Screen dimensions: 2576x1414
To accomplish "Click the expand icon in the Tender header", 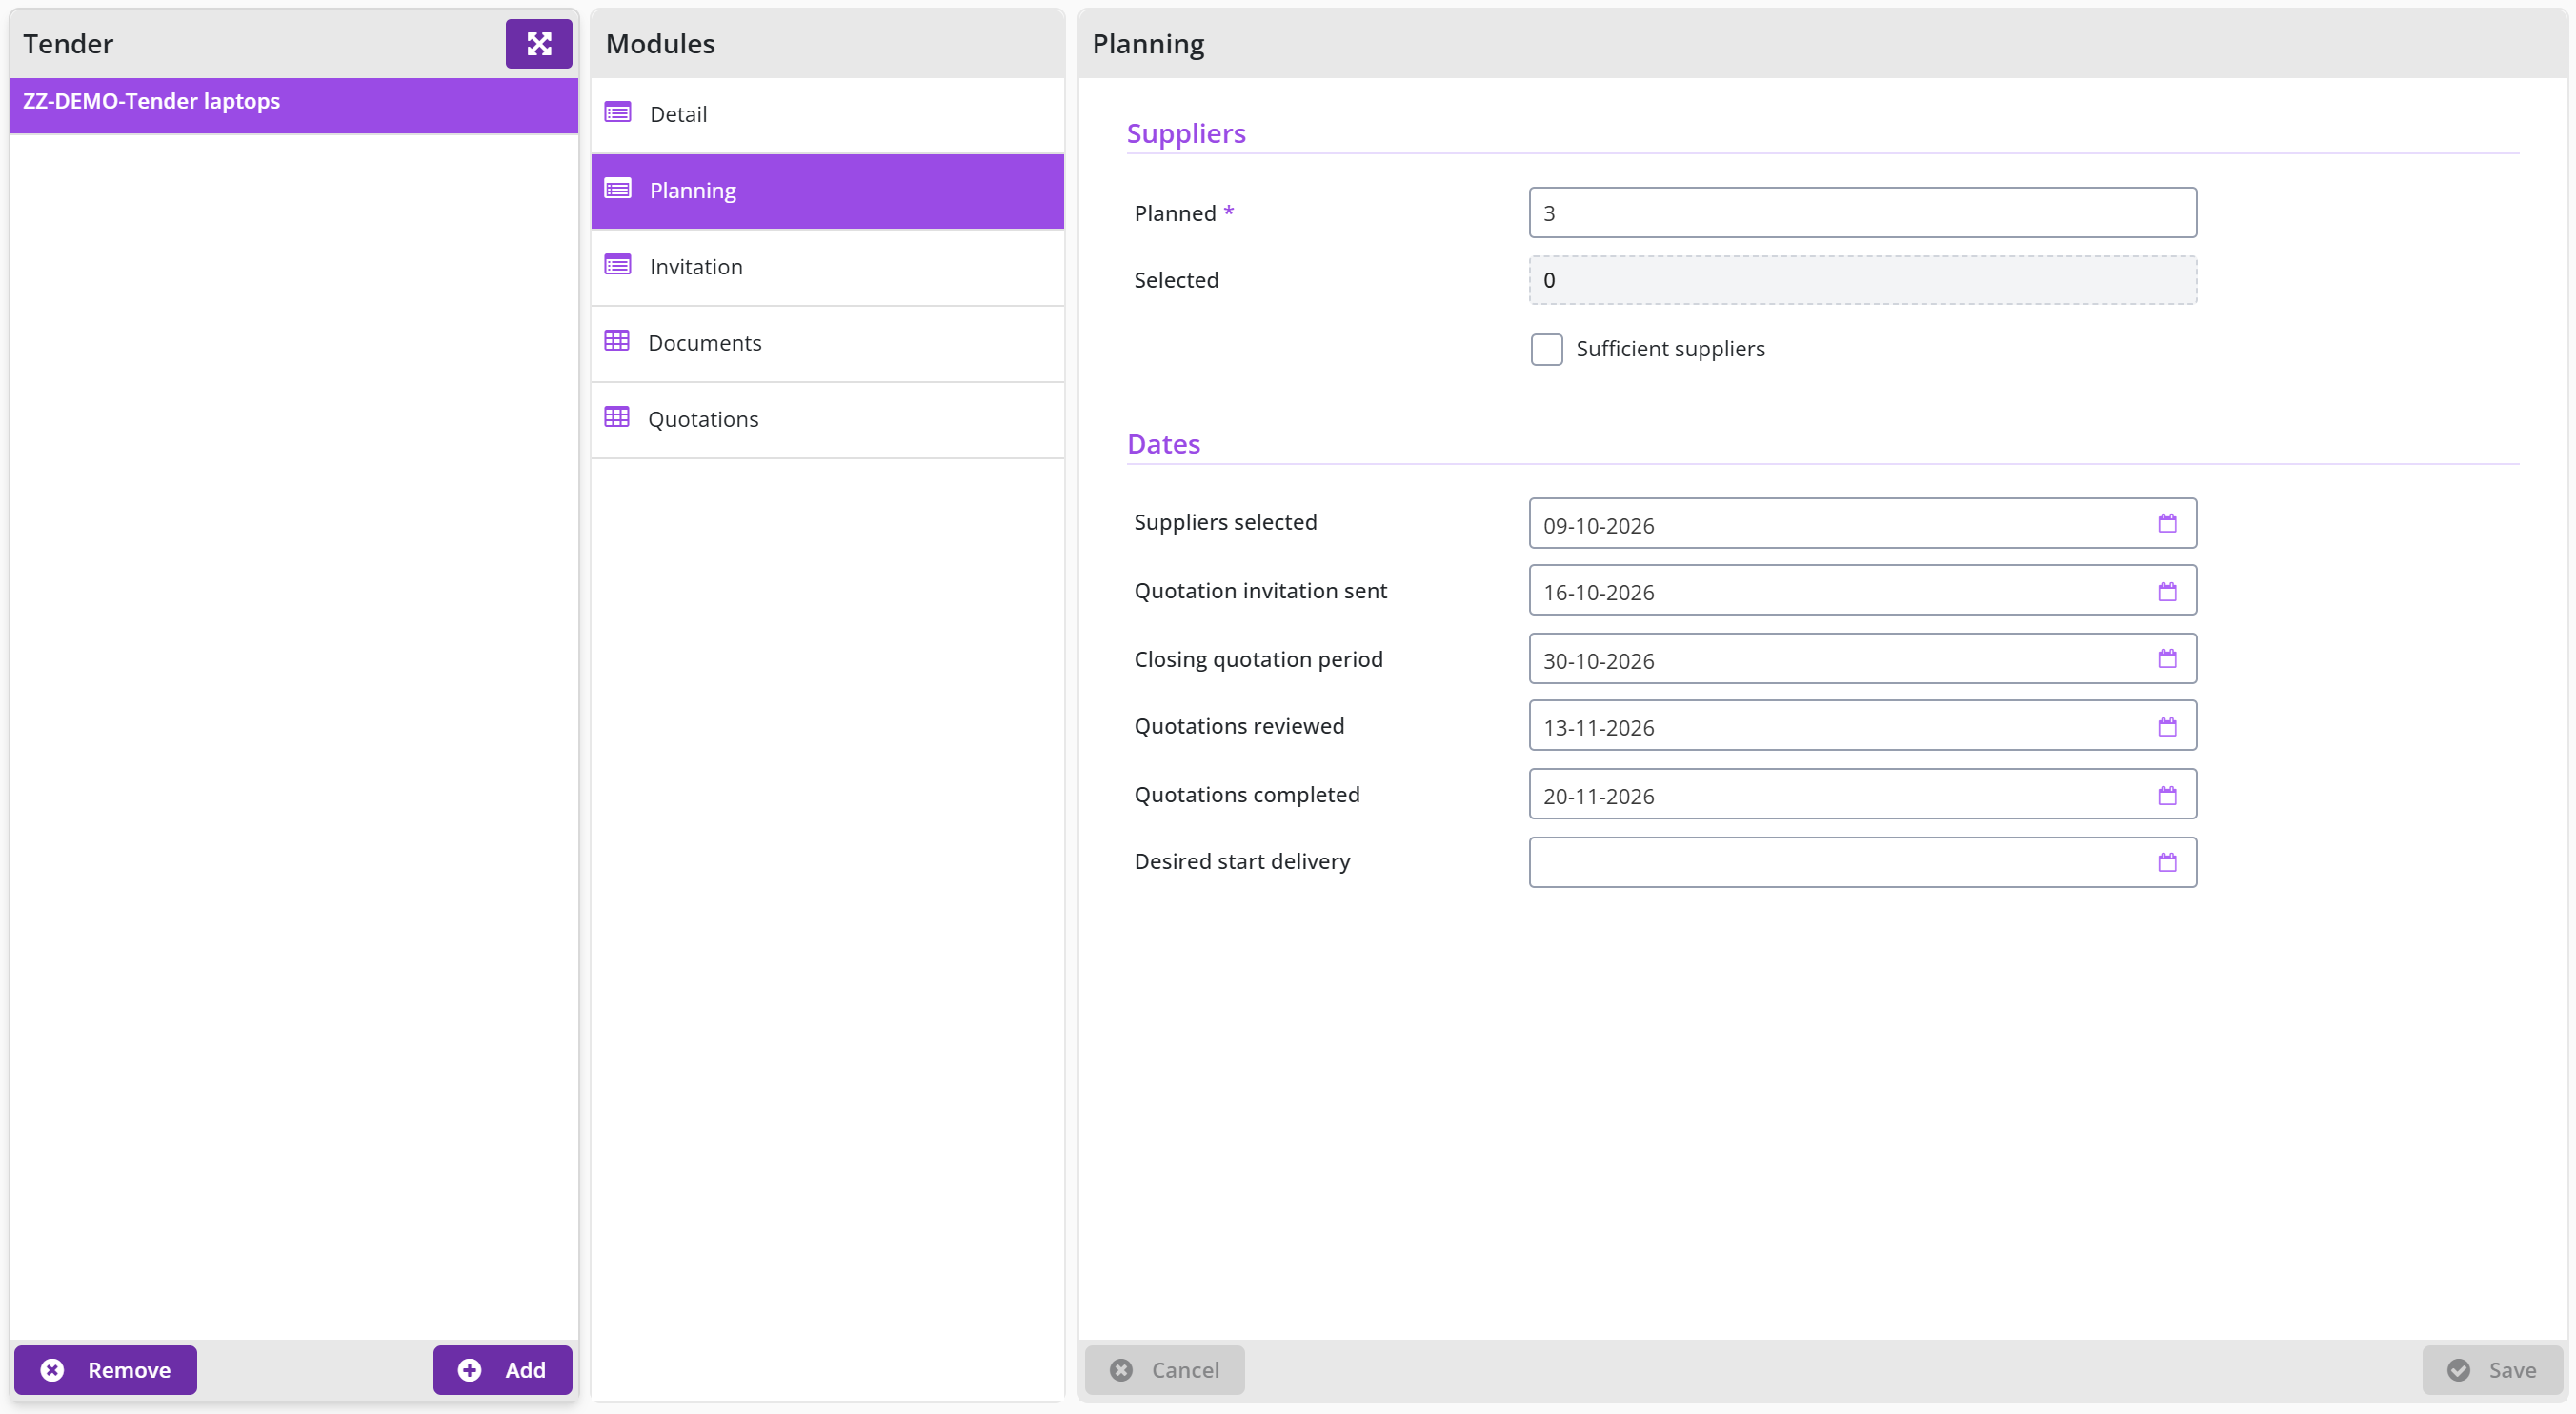I will pos(538,44).
